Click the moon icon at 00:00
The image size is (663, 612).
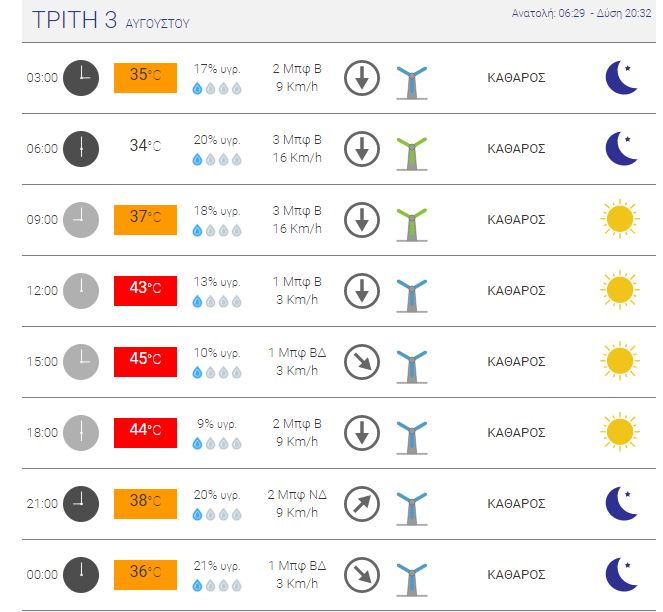(x=621, y=575)
